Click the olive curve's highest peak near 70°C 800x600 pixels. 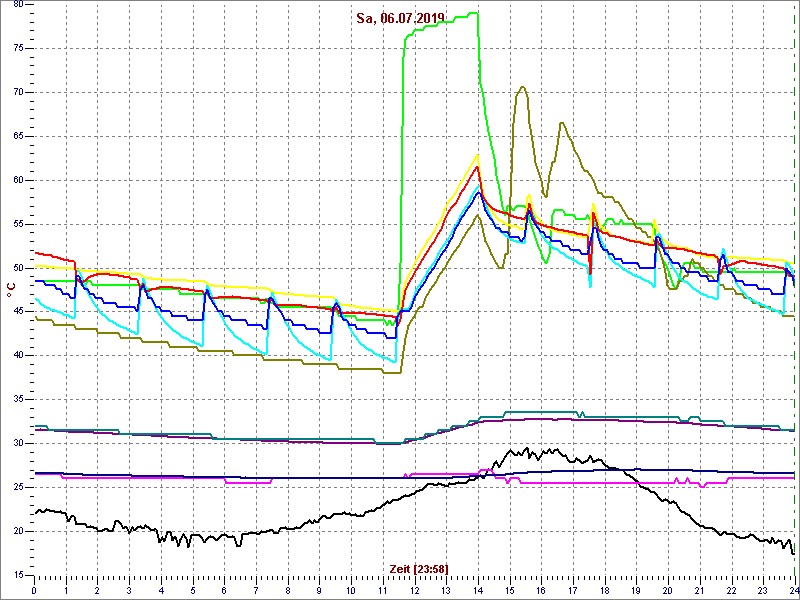point(522,88)
